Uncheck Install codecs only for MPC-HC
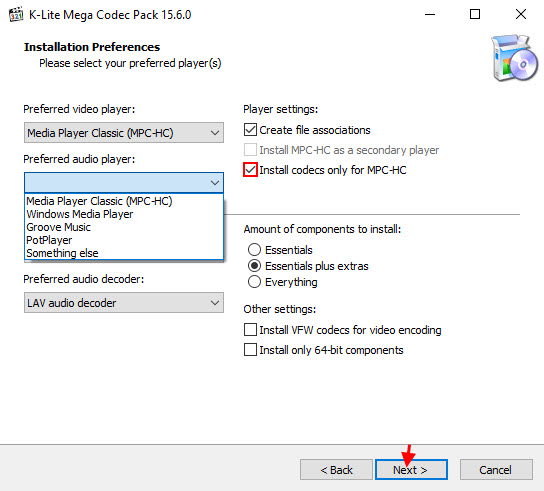This screenshot has width=544, height=491. tap(250, 170)
